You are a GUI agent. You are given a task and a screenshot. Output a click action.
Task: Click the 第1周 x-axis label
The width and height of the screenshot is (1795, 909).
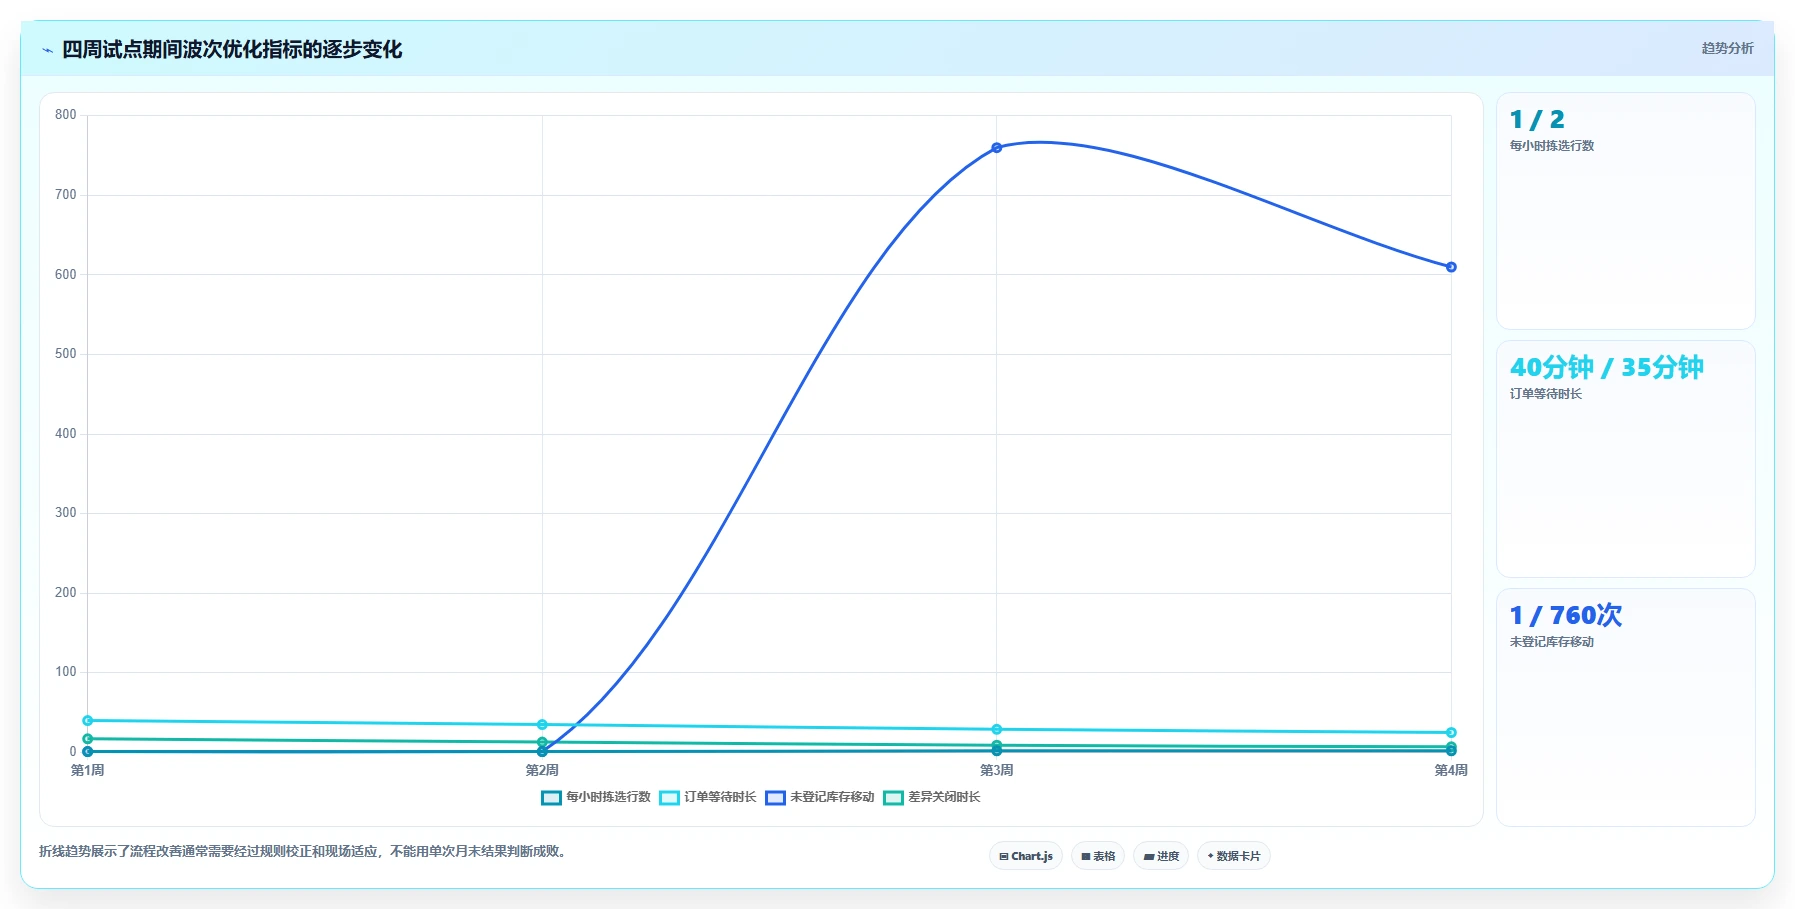(88, 770)
